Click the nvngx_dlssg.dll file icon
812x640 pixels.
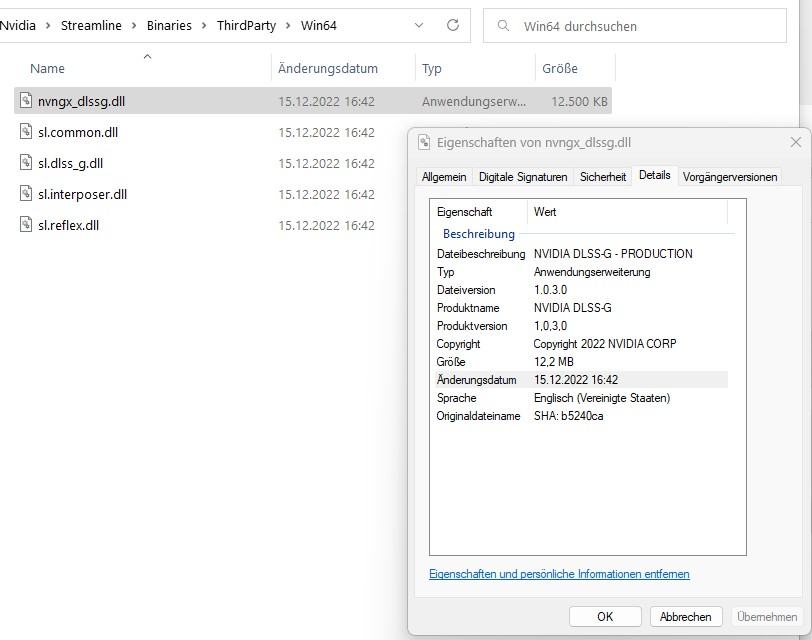click(26, 100)
